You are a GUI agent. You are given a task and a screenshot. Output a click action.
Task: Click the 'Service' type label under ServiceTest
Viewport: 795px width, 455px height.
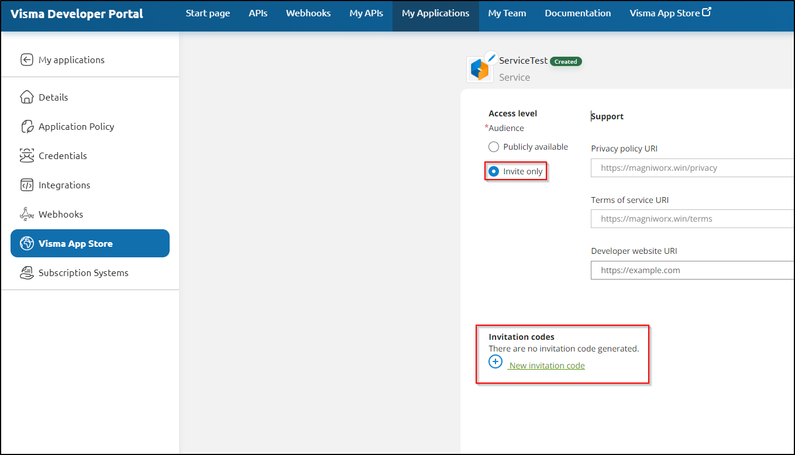coord(514,77)
